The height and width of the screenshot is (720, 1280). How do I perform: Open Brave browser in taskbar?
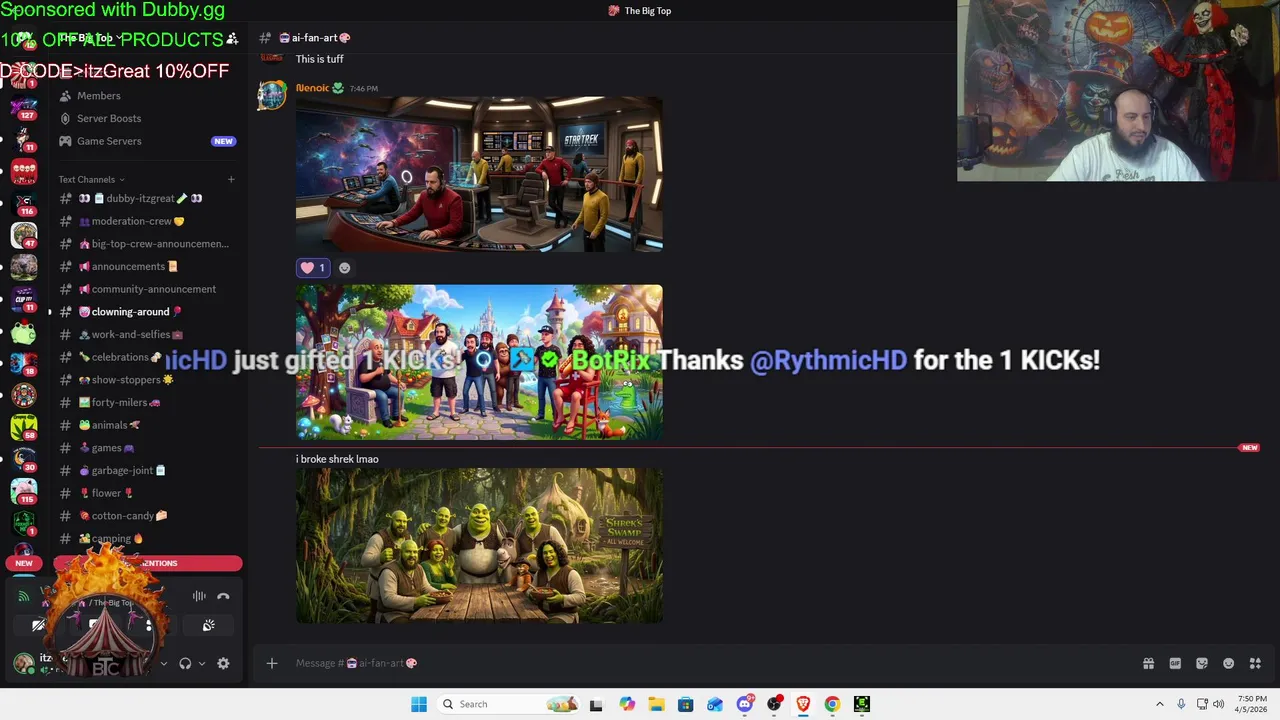coord(802,704)
